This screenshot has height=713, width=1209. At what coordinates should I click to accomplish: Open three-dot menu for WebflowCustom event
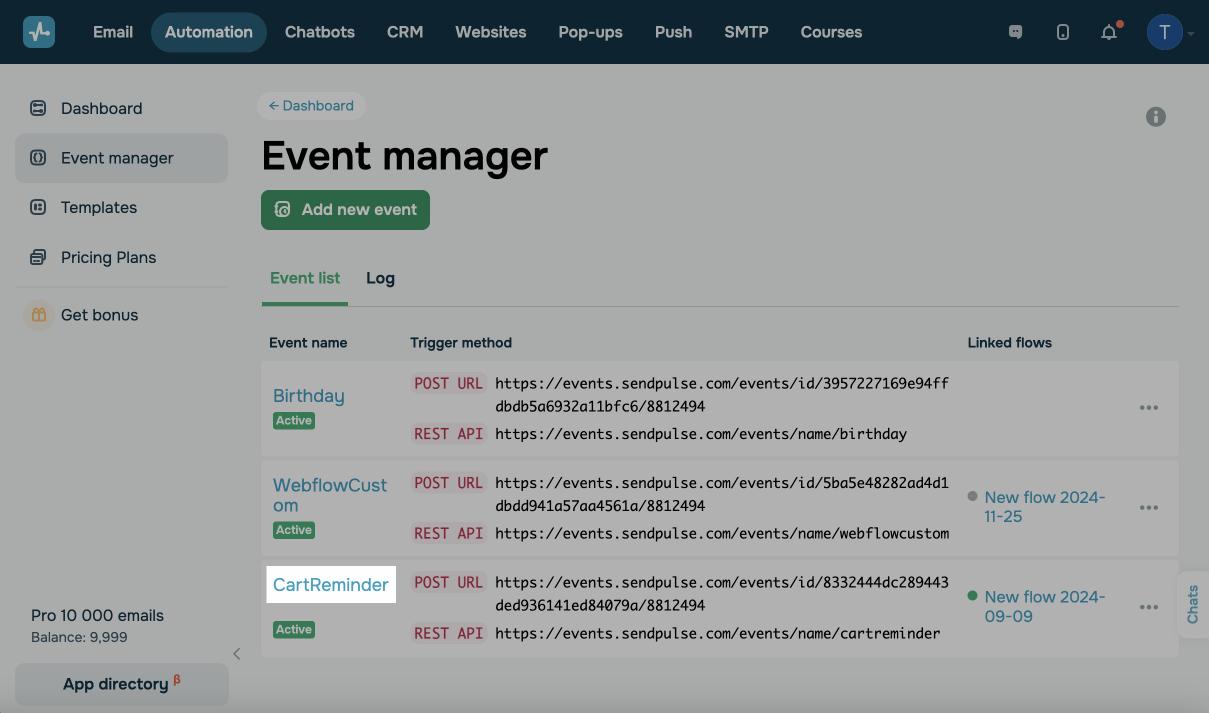(1149, 508)
